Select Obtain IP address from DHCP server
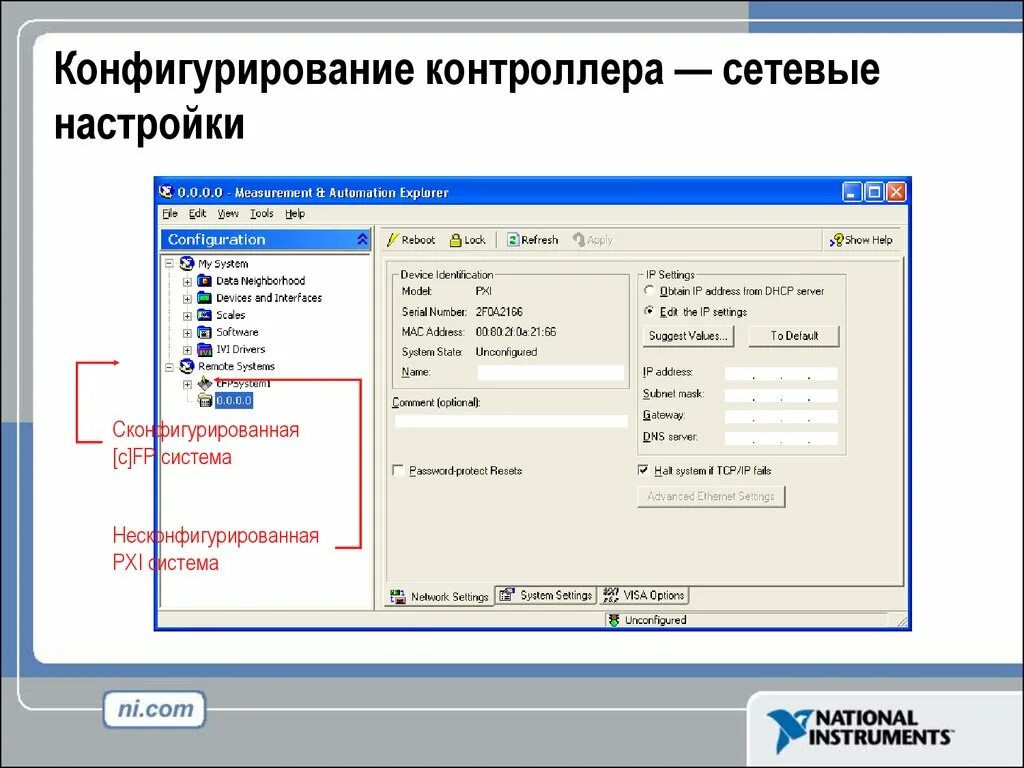 (649, 291)
